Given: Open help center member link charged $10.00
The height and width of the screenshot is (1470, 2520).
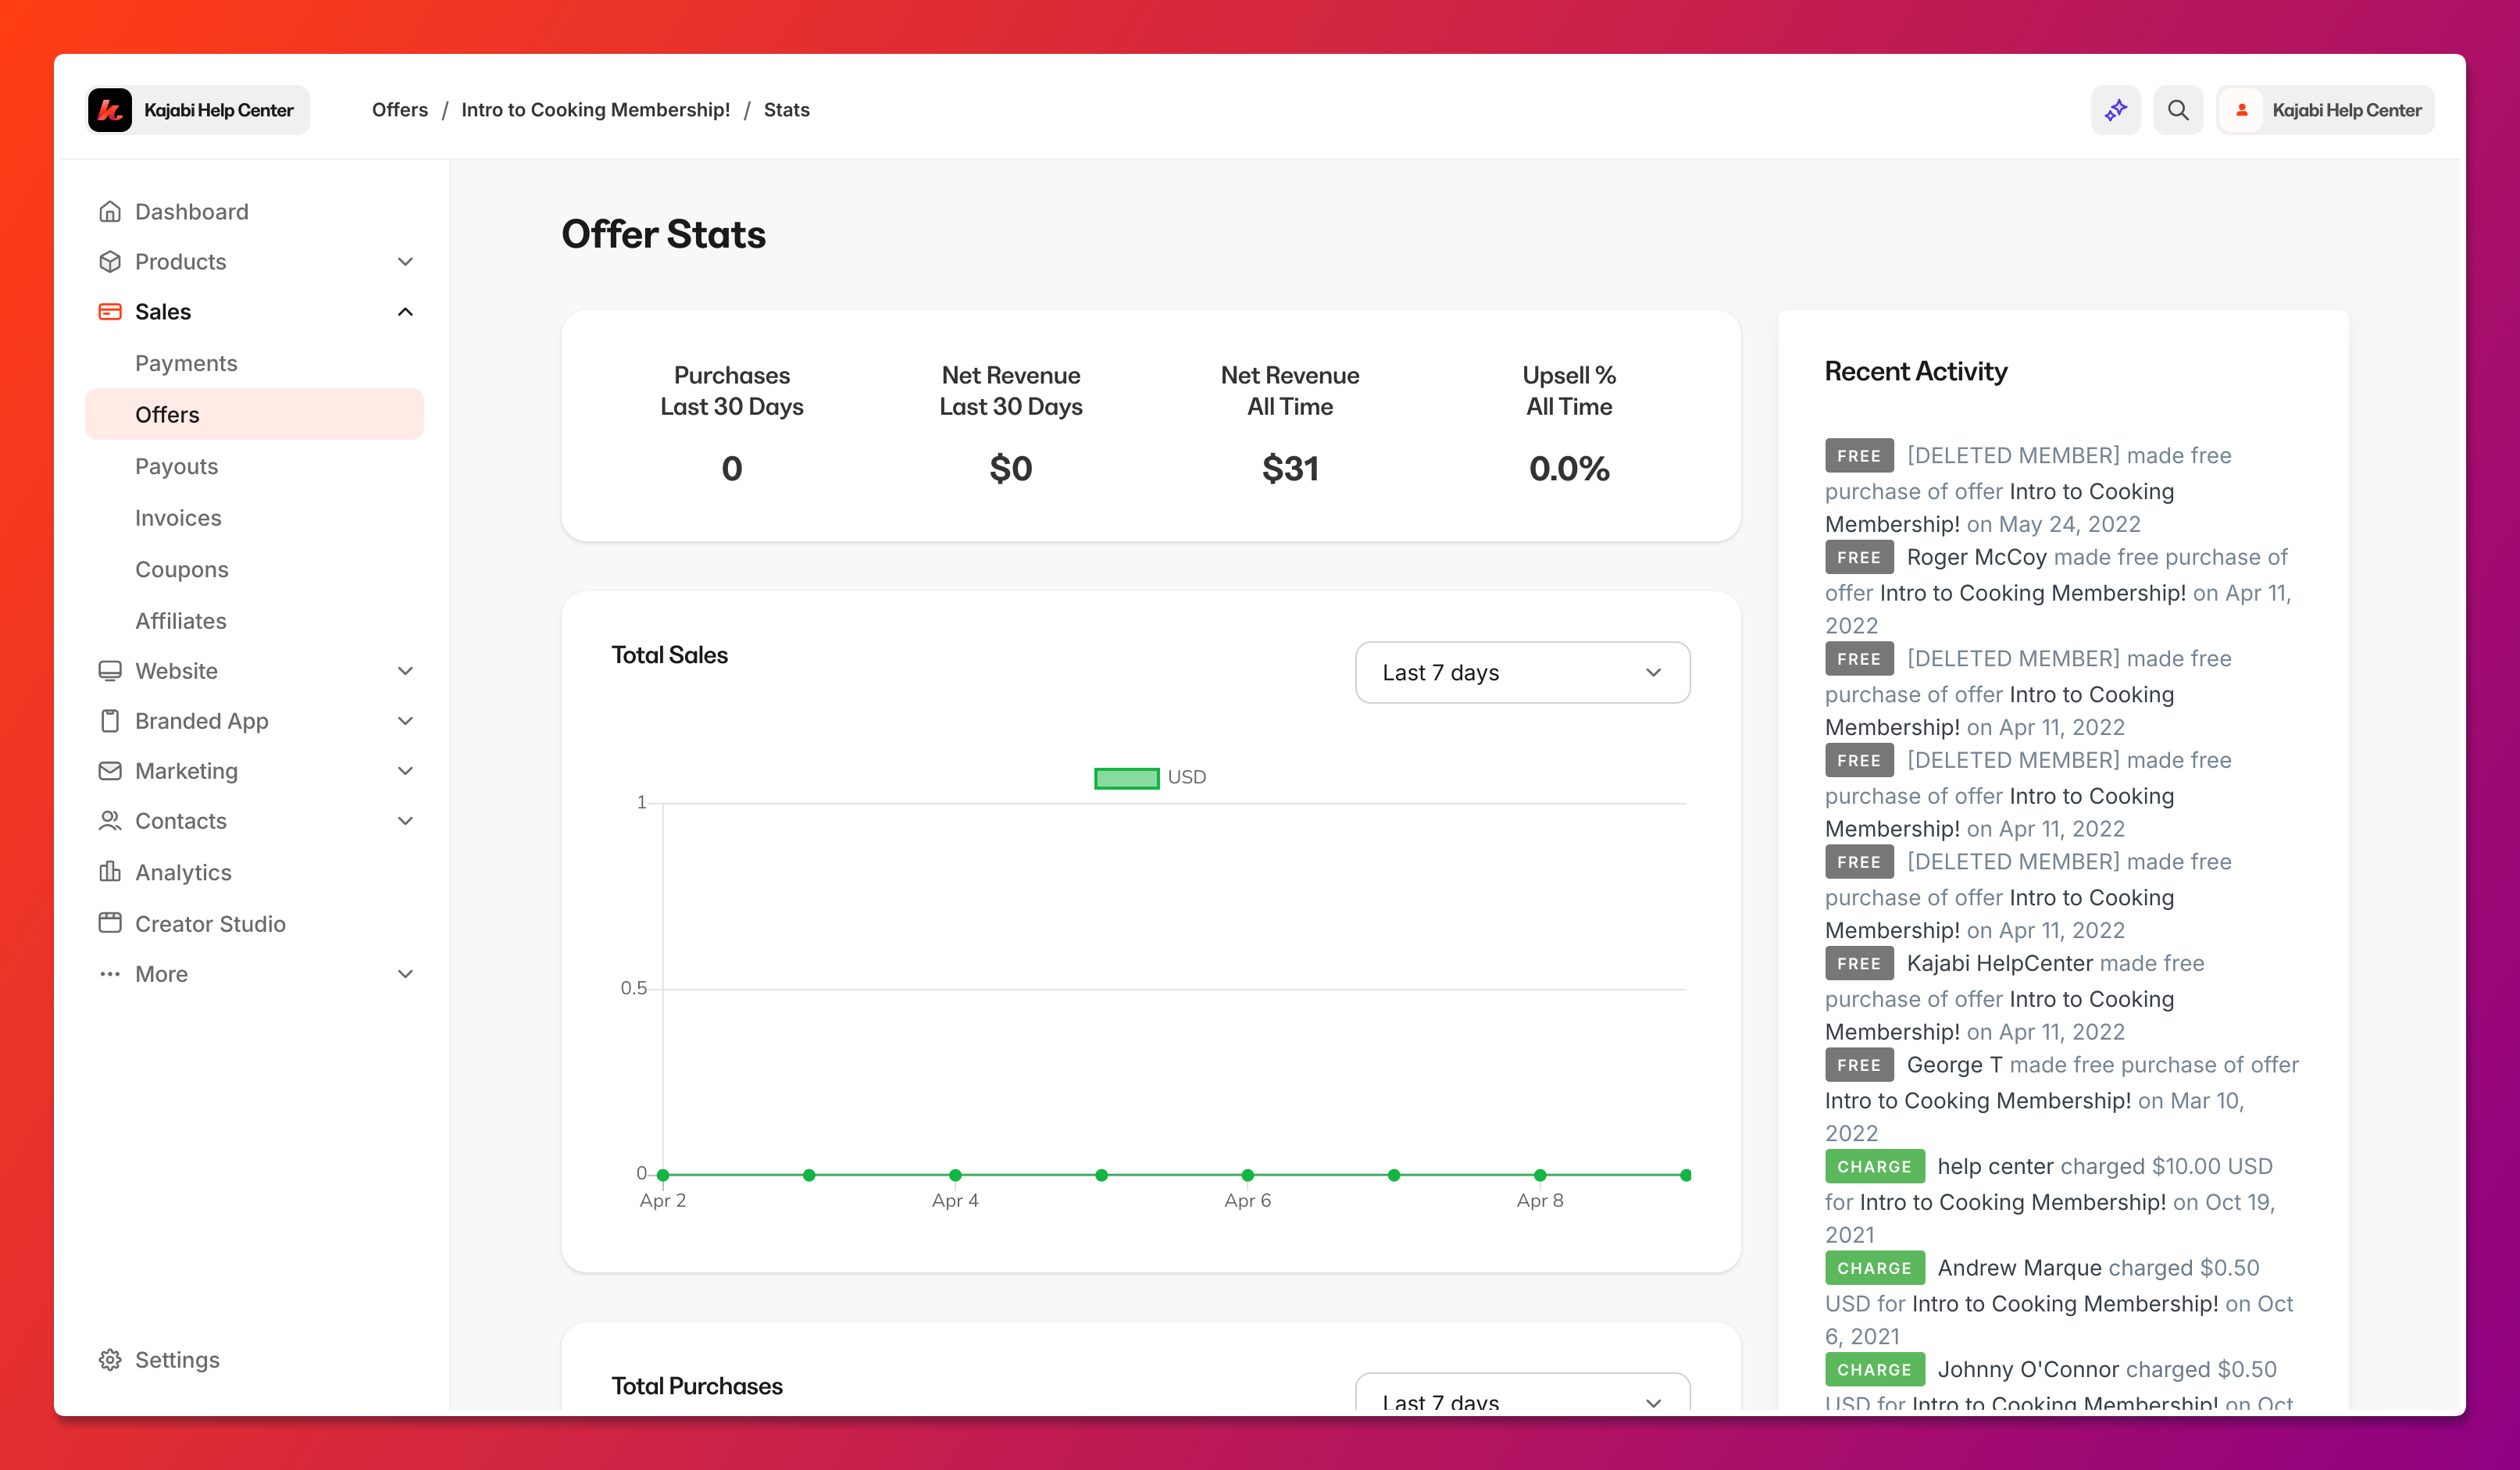Looking at the screenshot, I should click(x=1995, y=1166).
